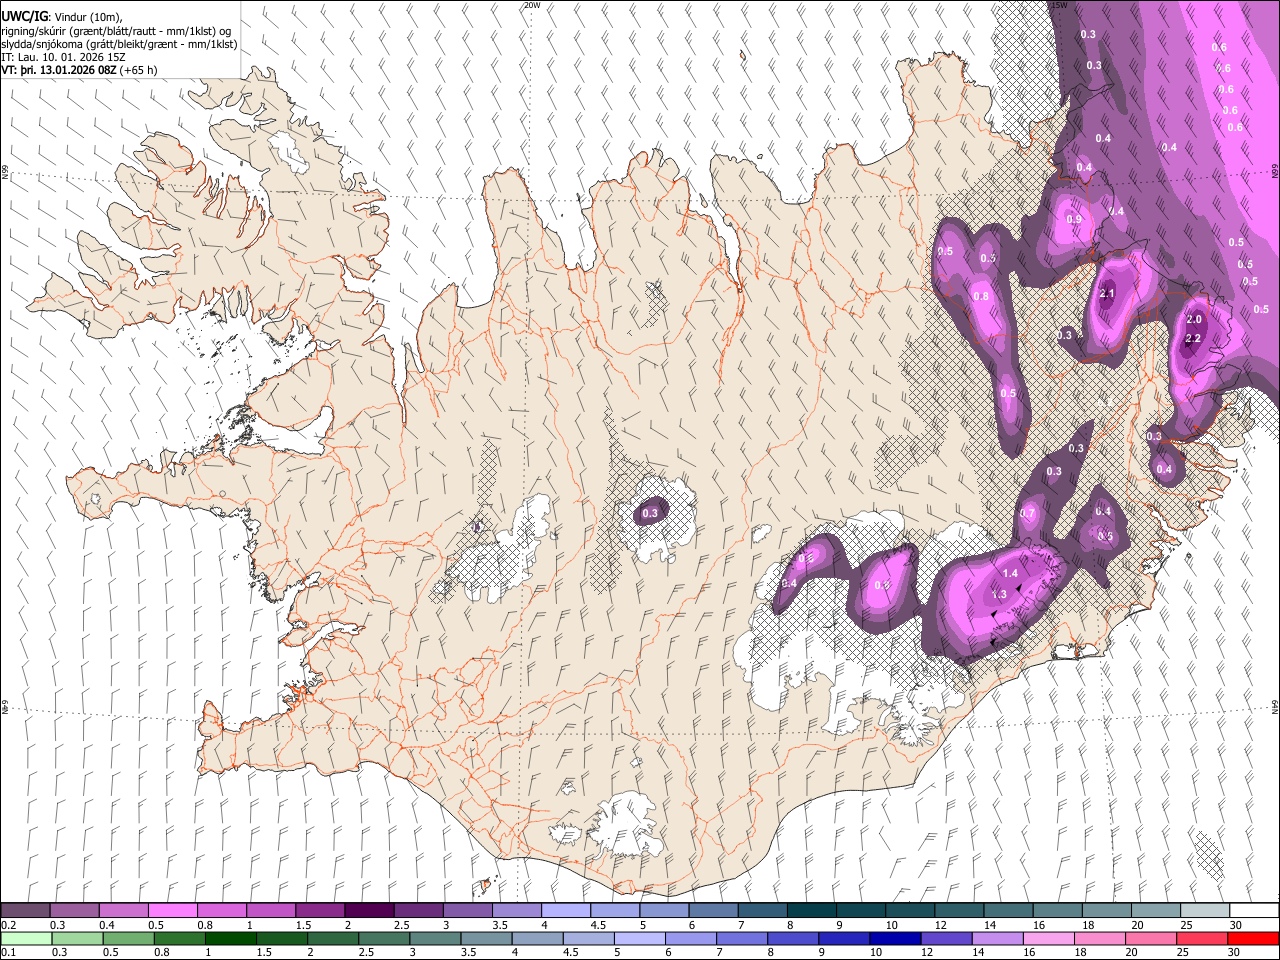Image resolution: width=1280 pixels, height=960 pixels.
Task: Click the 2.1 snowfall value on the map
Action: tap(1107, 293)
